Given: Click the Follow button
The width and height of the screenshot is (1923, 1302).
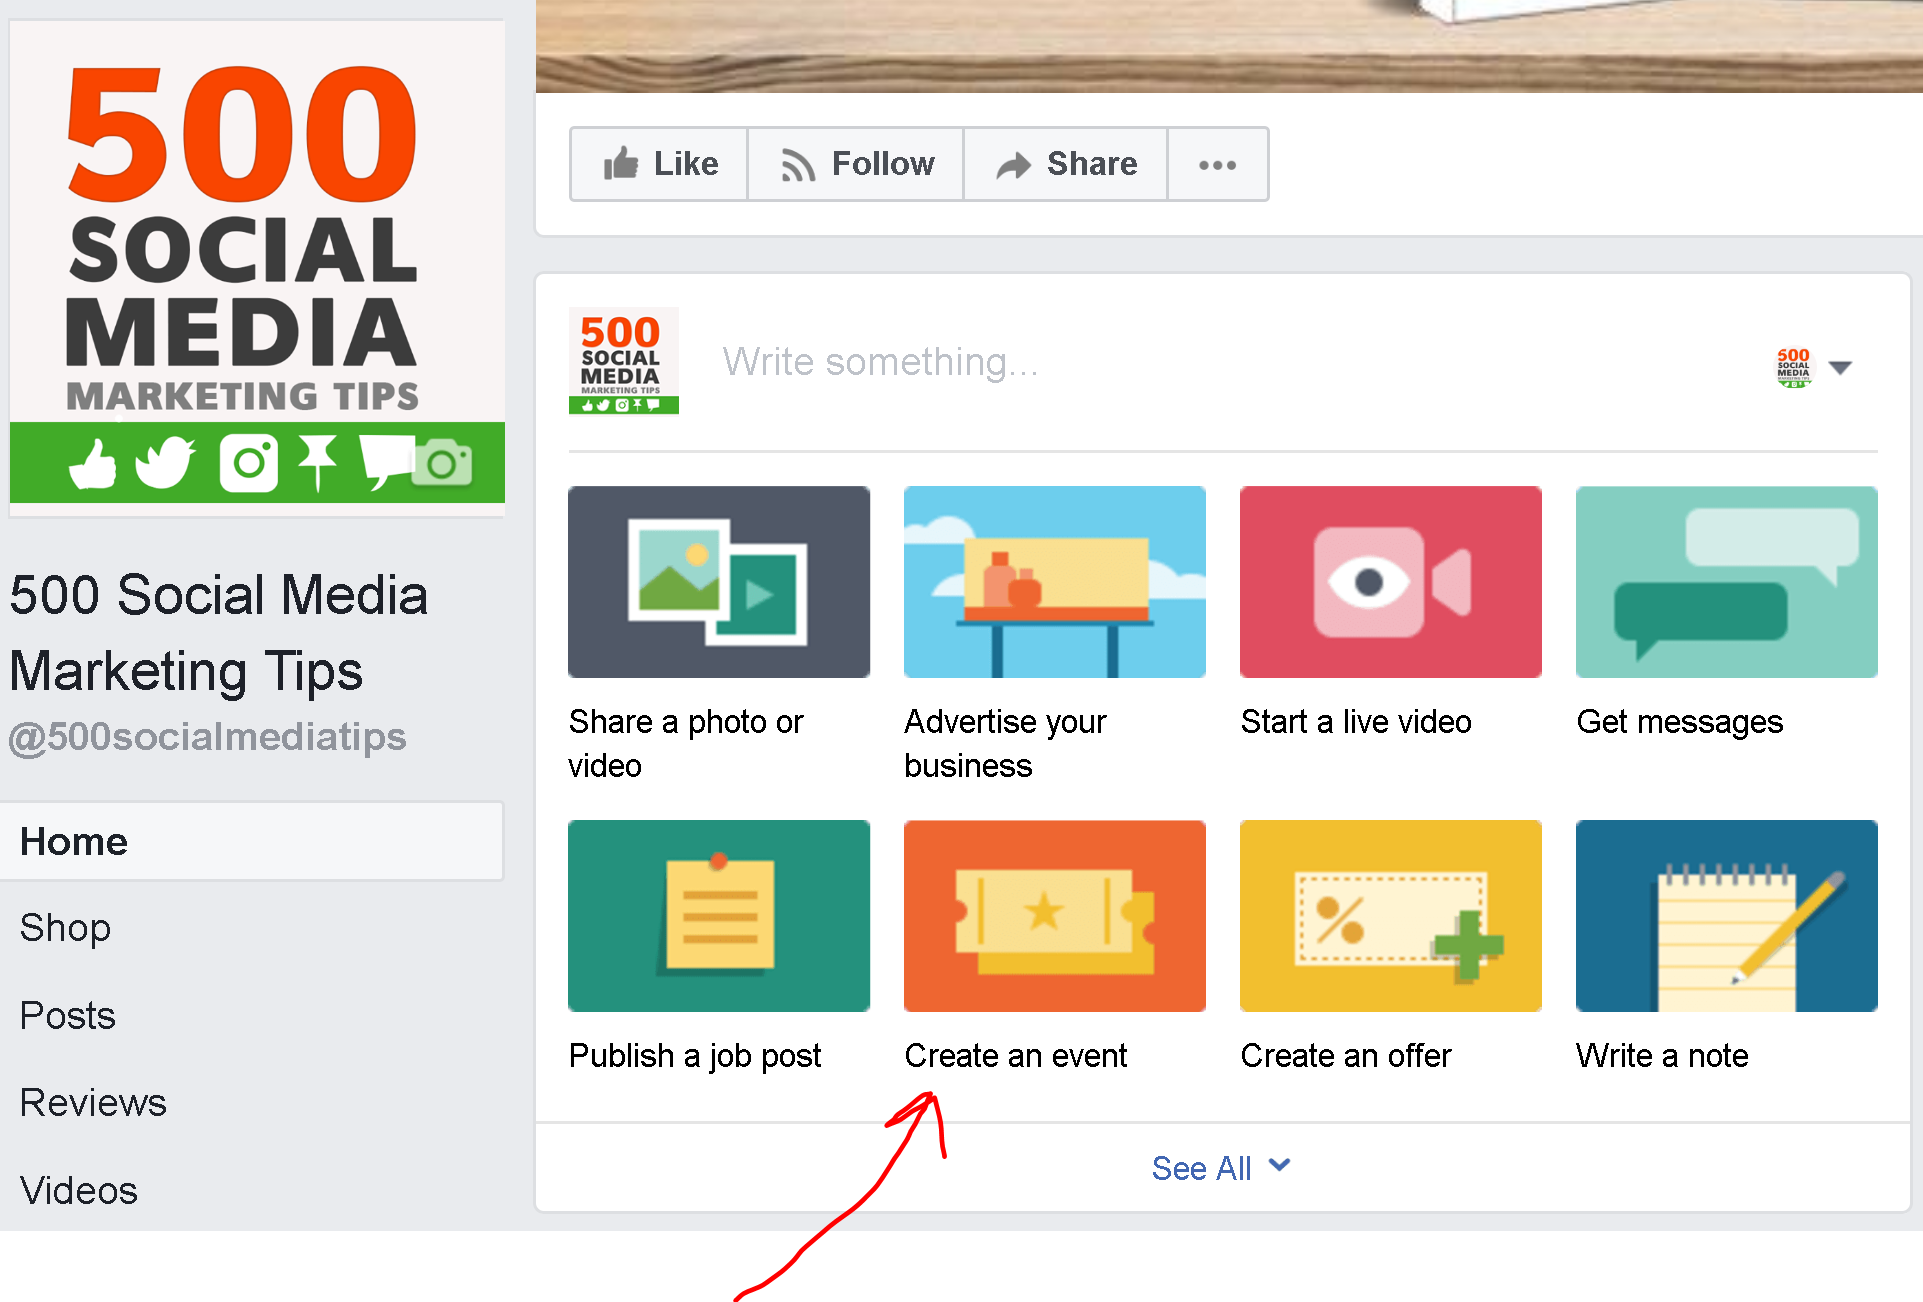Looking at the screenshot, I should [856, 164].
